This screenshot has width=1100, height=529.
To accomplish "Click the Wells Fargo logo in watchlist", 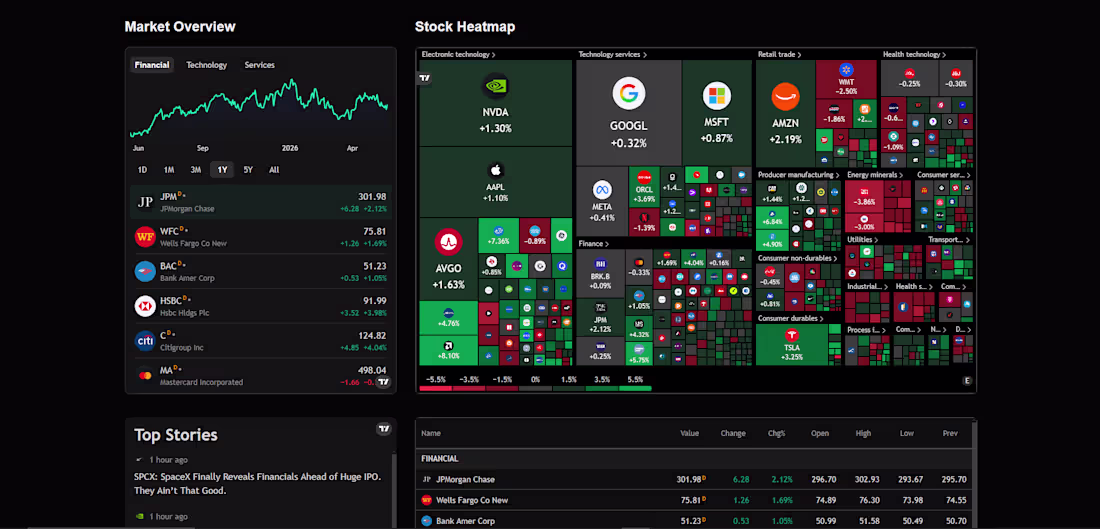I will 145,237.
